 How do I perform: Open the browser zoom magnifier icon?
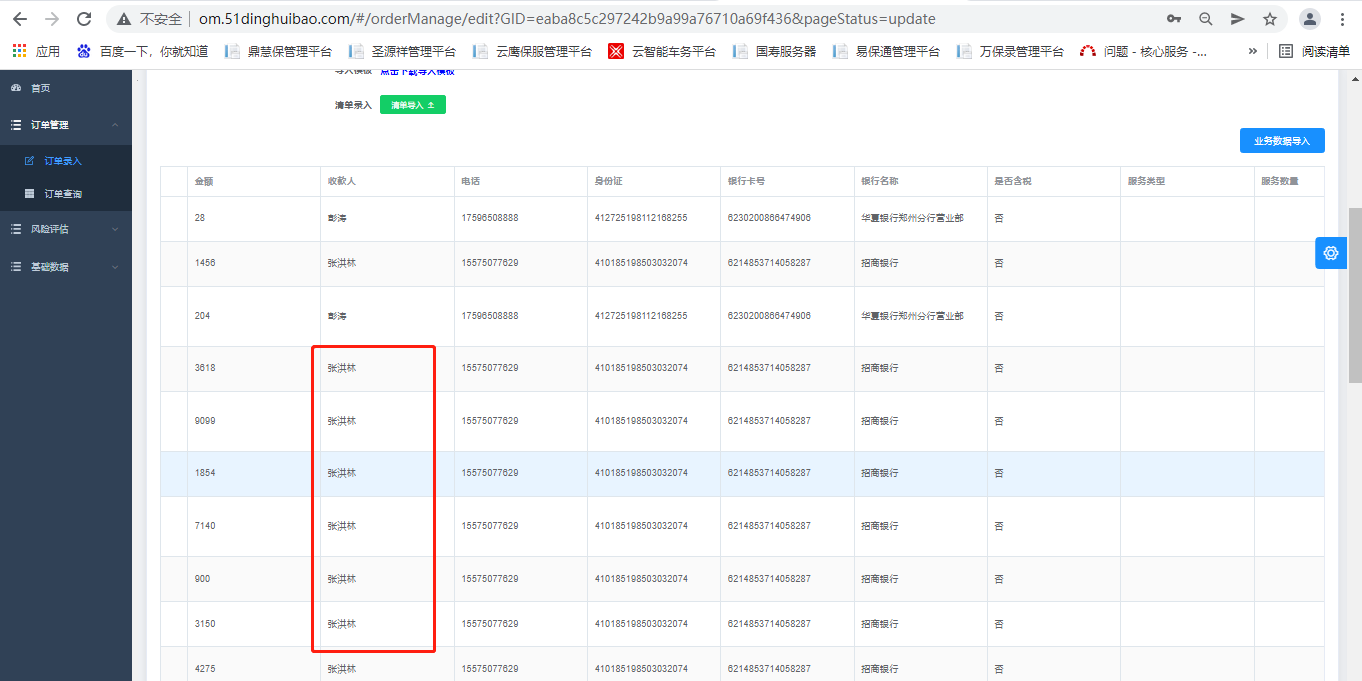click(x=1206, y=19)
